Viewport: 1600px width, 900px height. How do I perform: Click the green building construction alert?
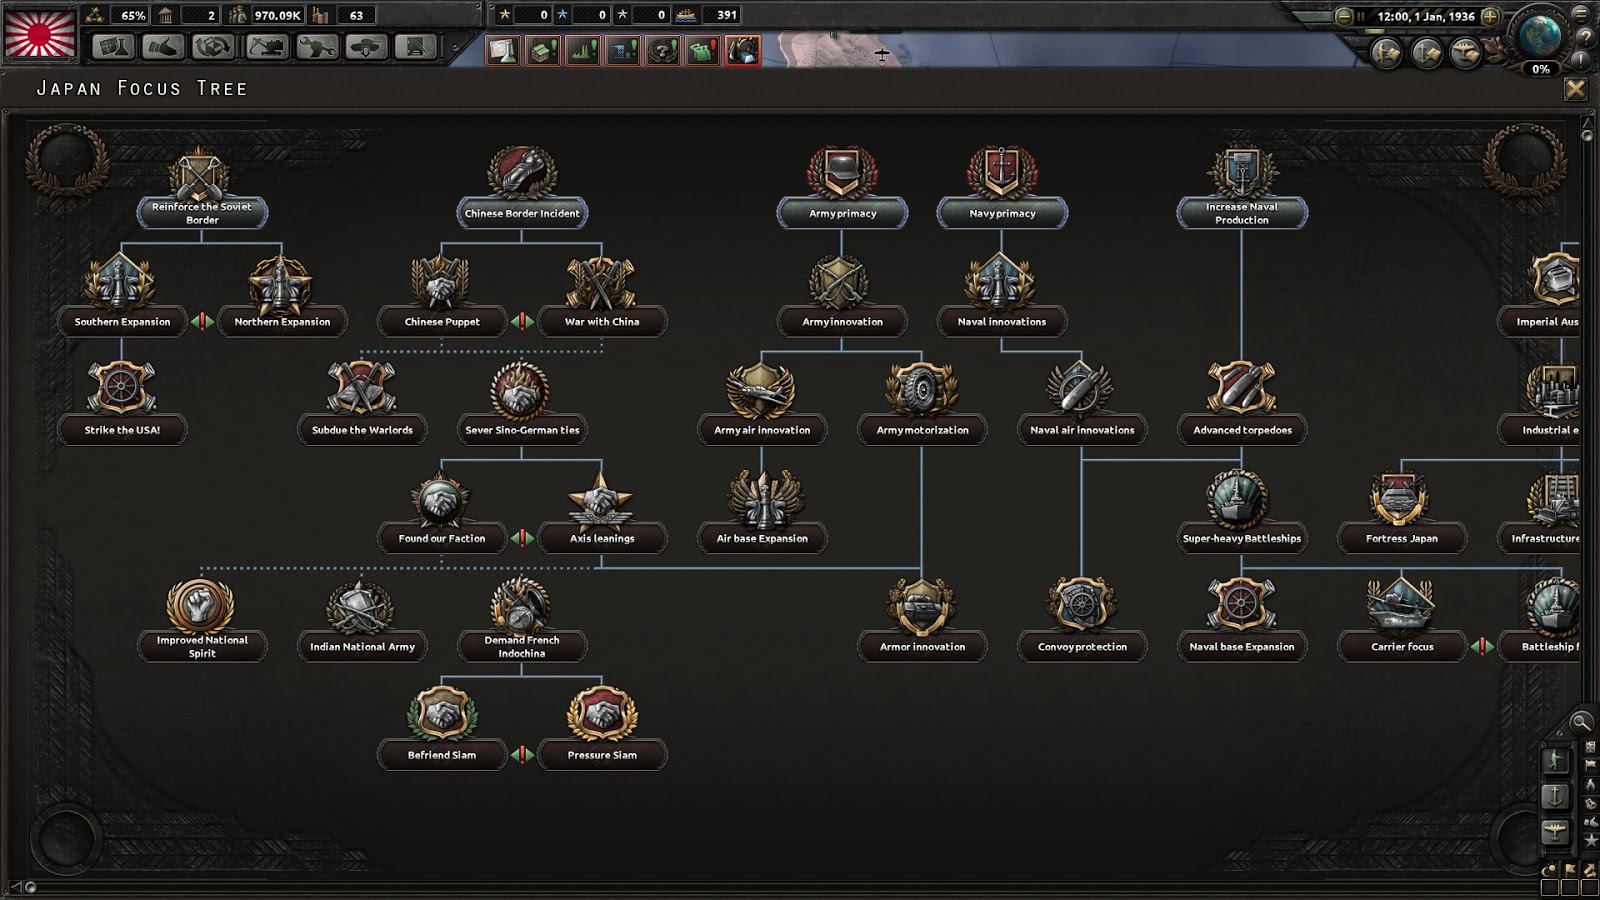click(543, 50)
